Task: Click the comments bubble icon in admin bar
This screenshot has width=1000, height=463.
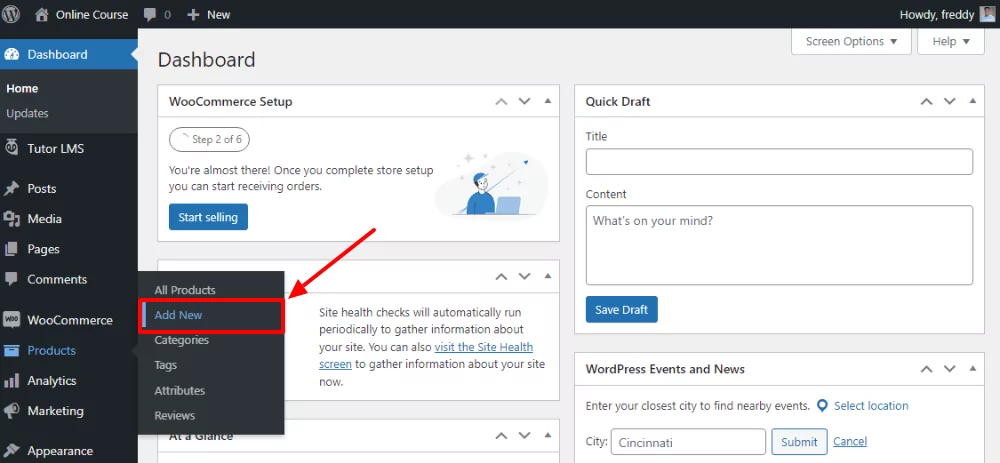Action: point(151,15)
